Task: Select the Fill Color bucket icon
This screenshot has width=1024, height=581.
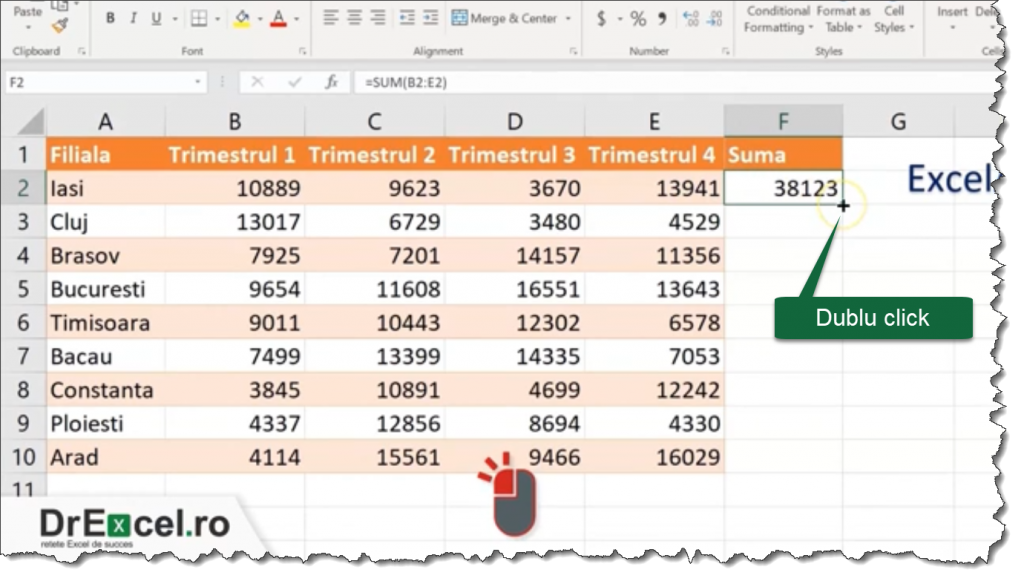Action: coord(243,18)
